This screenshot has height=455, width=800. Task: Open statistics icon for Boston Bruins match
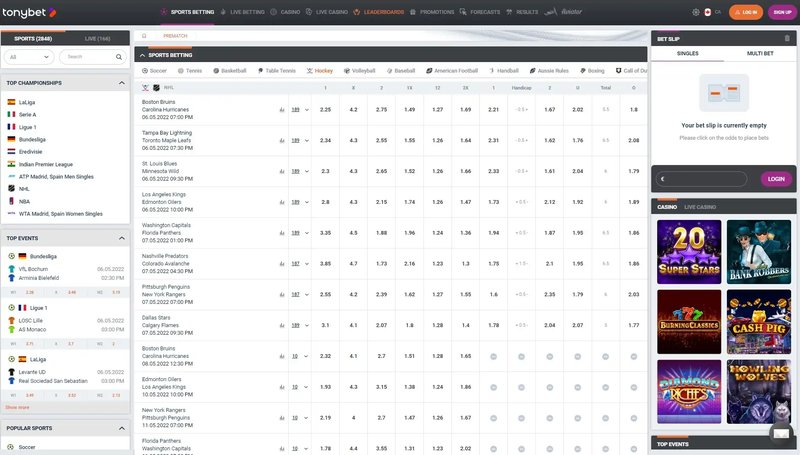coord(282,109)
